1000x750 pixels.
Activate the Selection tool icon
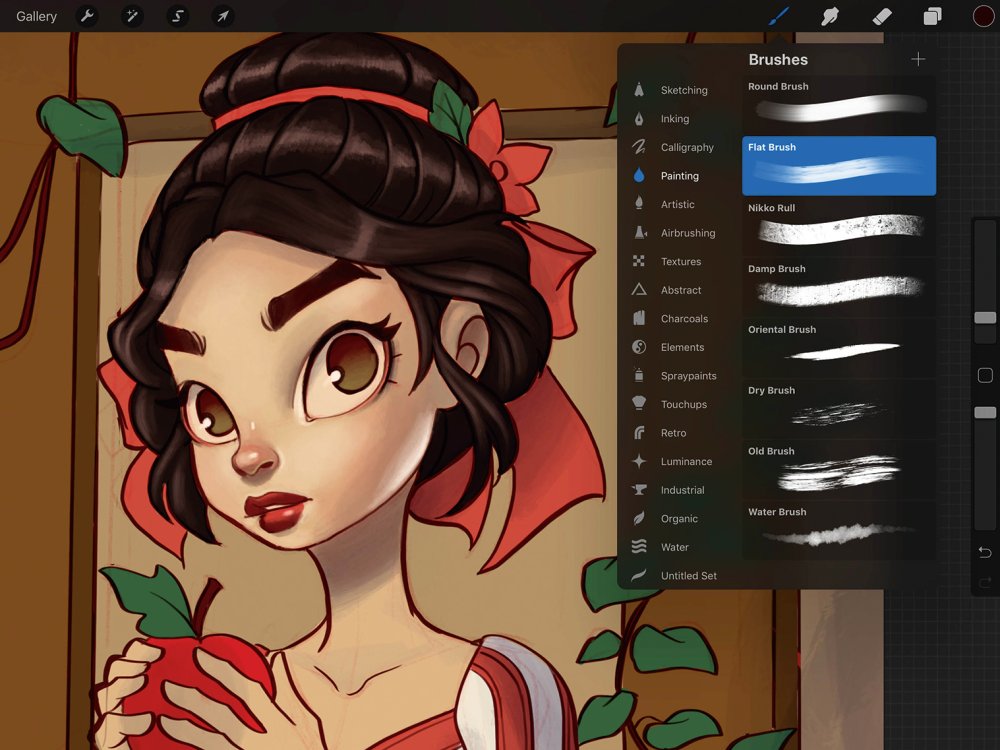(177, 16)
